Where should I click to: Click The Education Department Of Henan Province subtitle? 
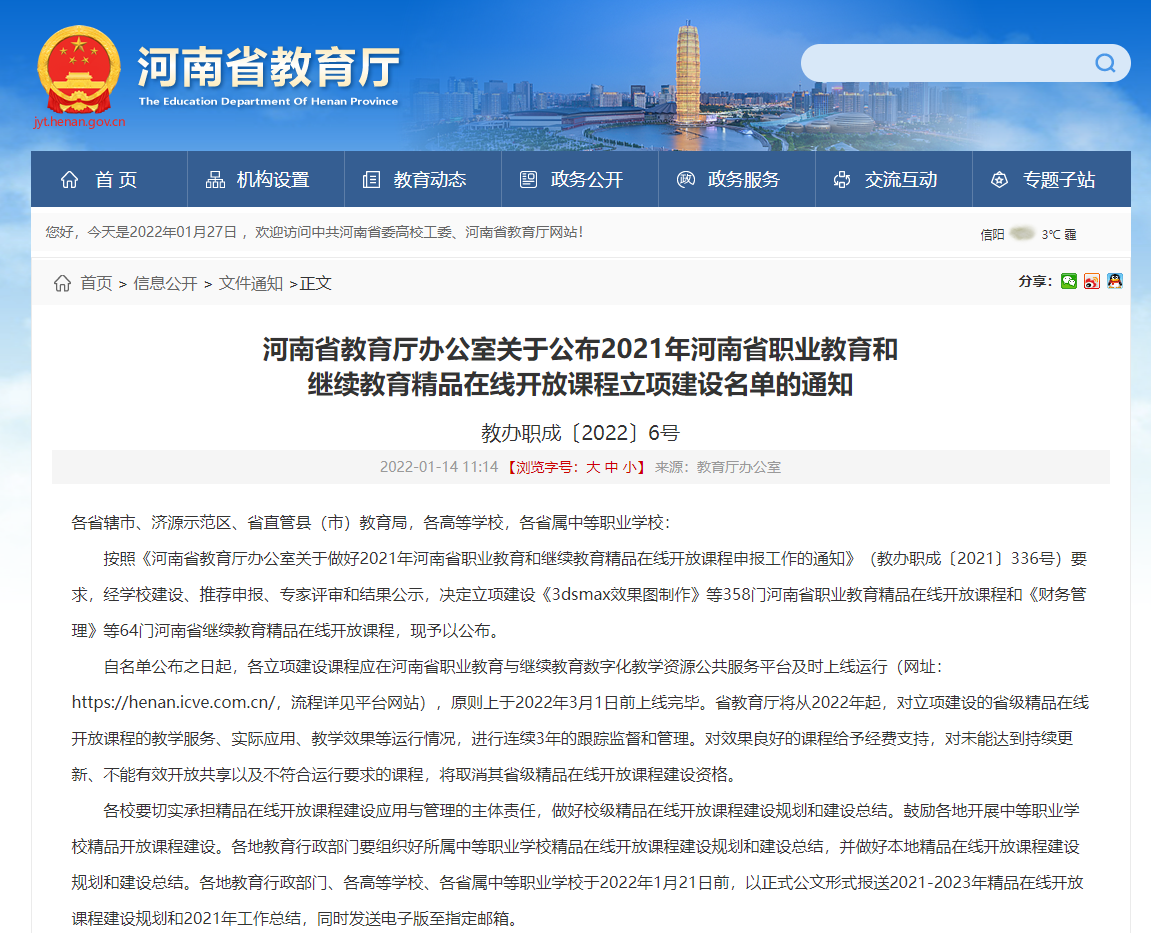click(x=269, y=101)
